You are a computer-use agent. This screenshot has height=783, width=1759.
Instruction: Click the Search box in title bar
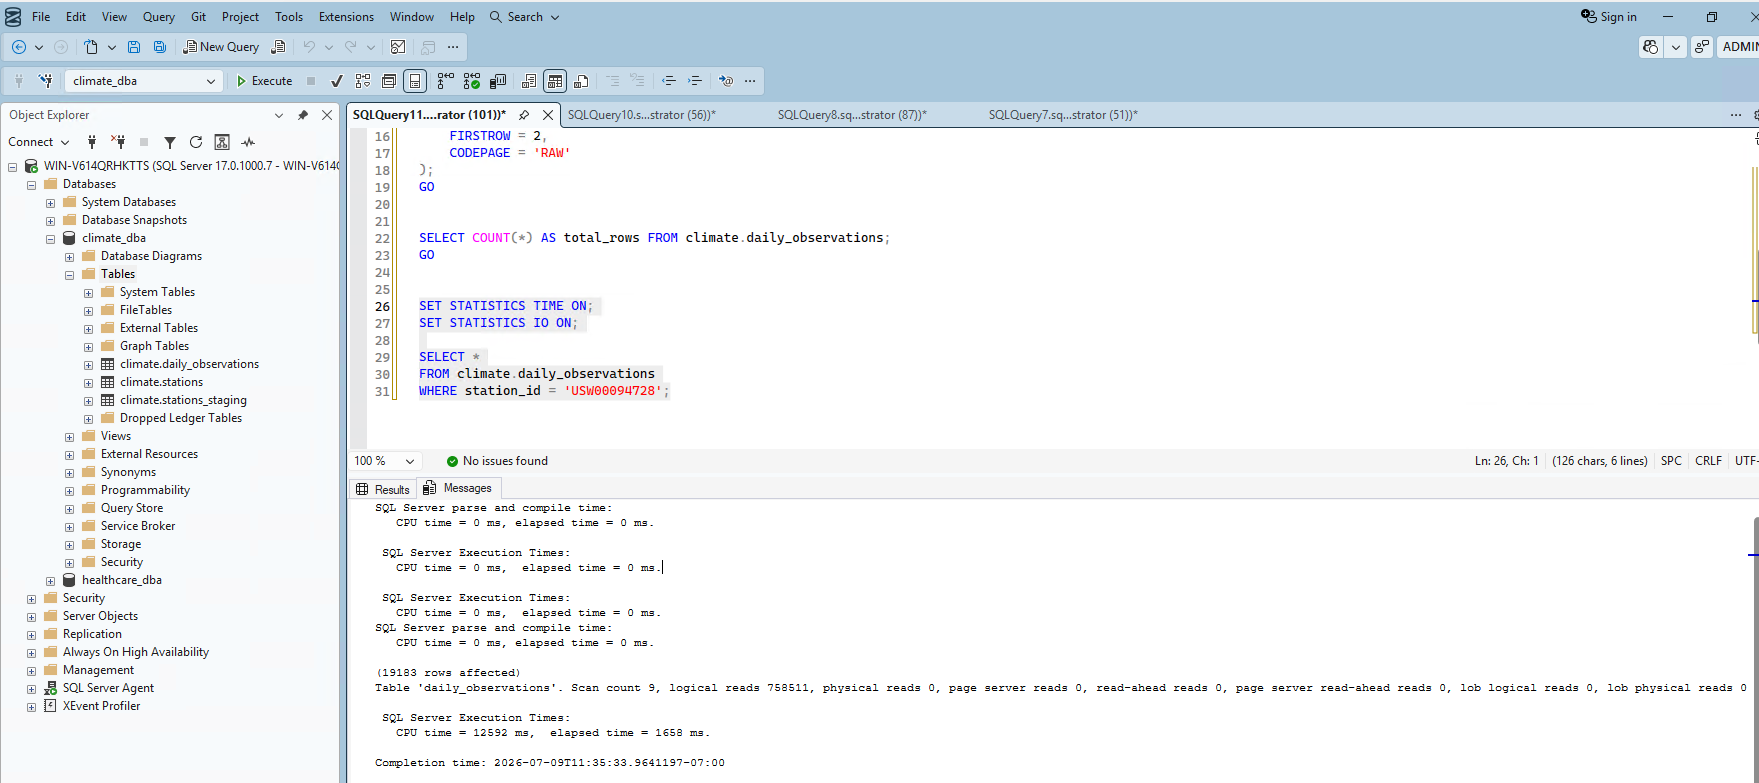[525, 17]
